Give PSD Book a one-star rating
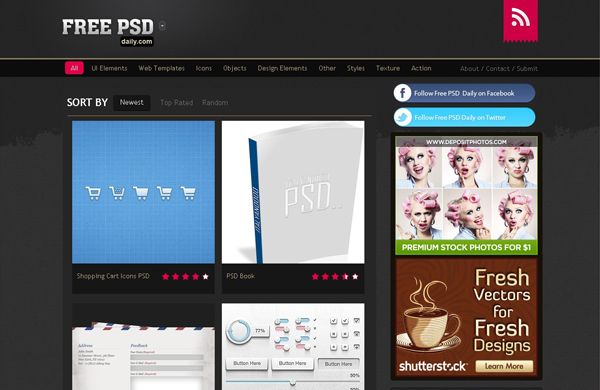 click(315, 276)
